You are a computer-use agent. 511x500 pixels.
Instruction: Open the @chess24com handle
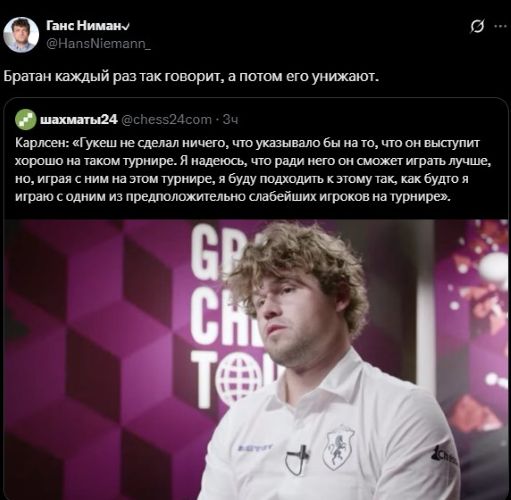(x=166, y=119)
